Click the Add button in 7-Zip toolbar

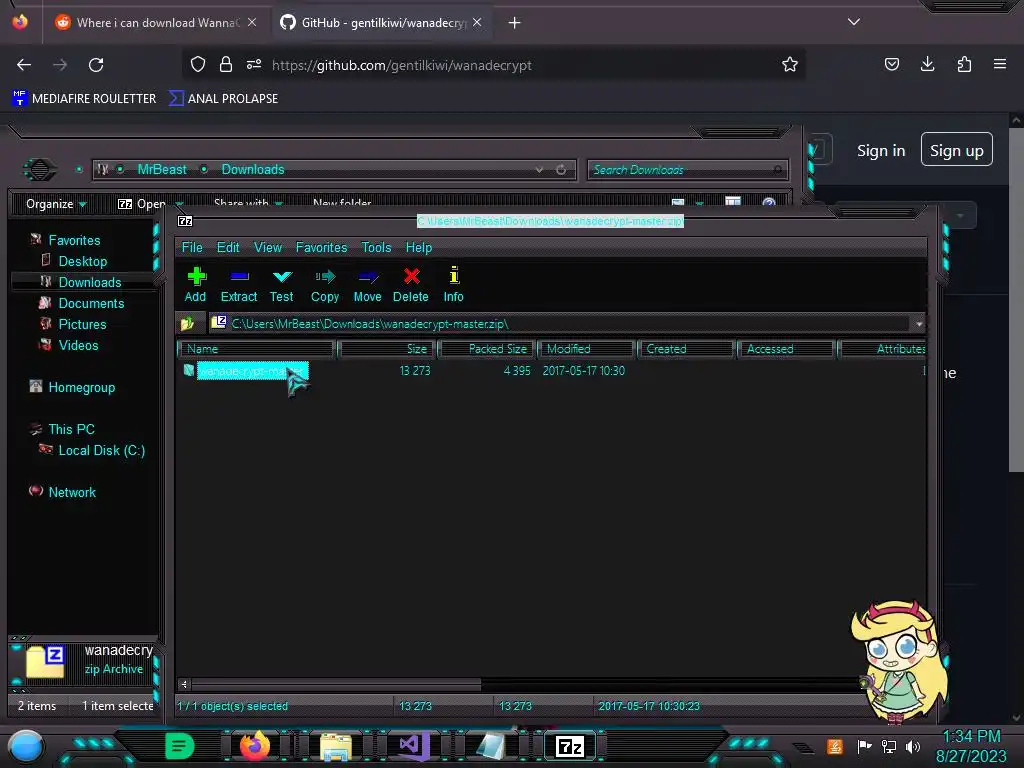pos(195,285)
